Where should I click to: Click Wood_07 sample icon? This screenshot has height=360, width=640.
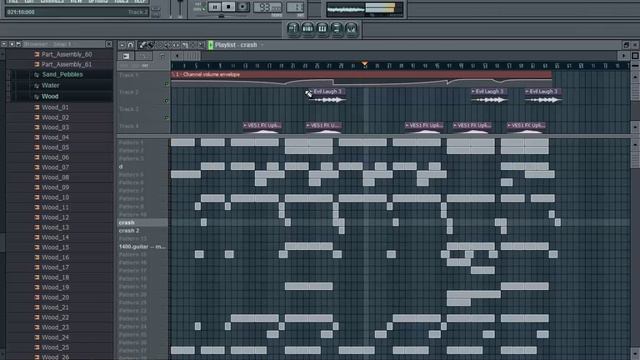tap(37, 167)
